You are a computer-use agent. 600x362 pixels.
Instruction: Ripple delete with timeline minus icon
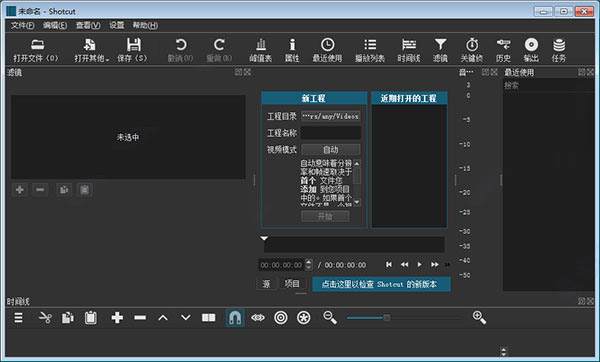[x=140, y=318]
